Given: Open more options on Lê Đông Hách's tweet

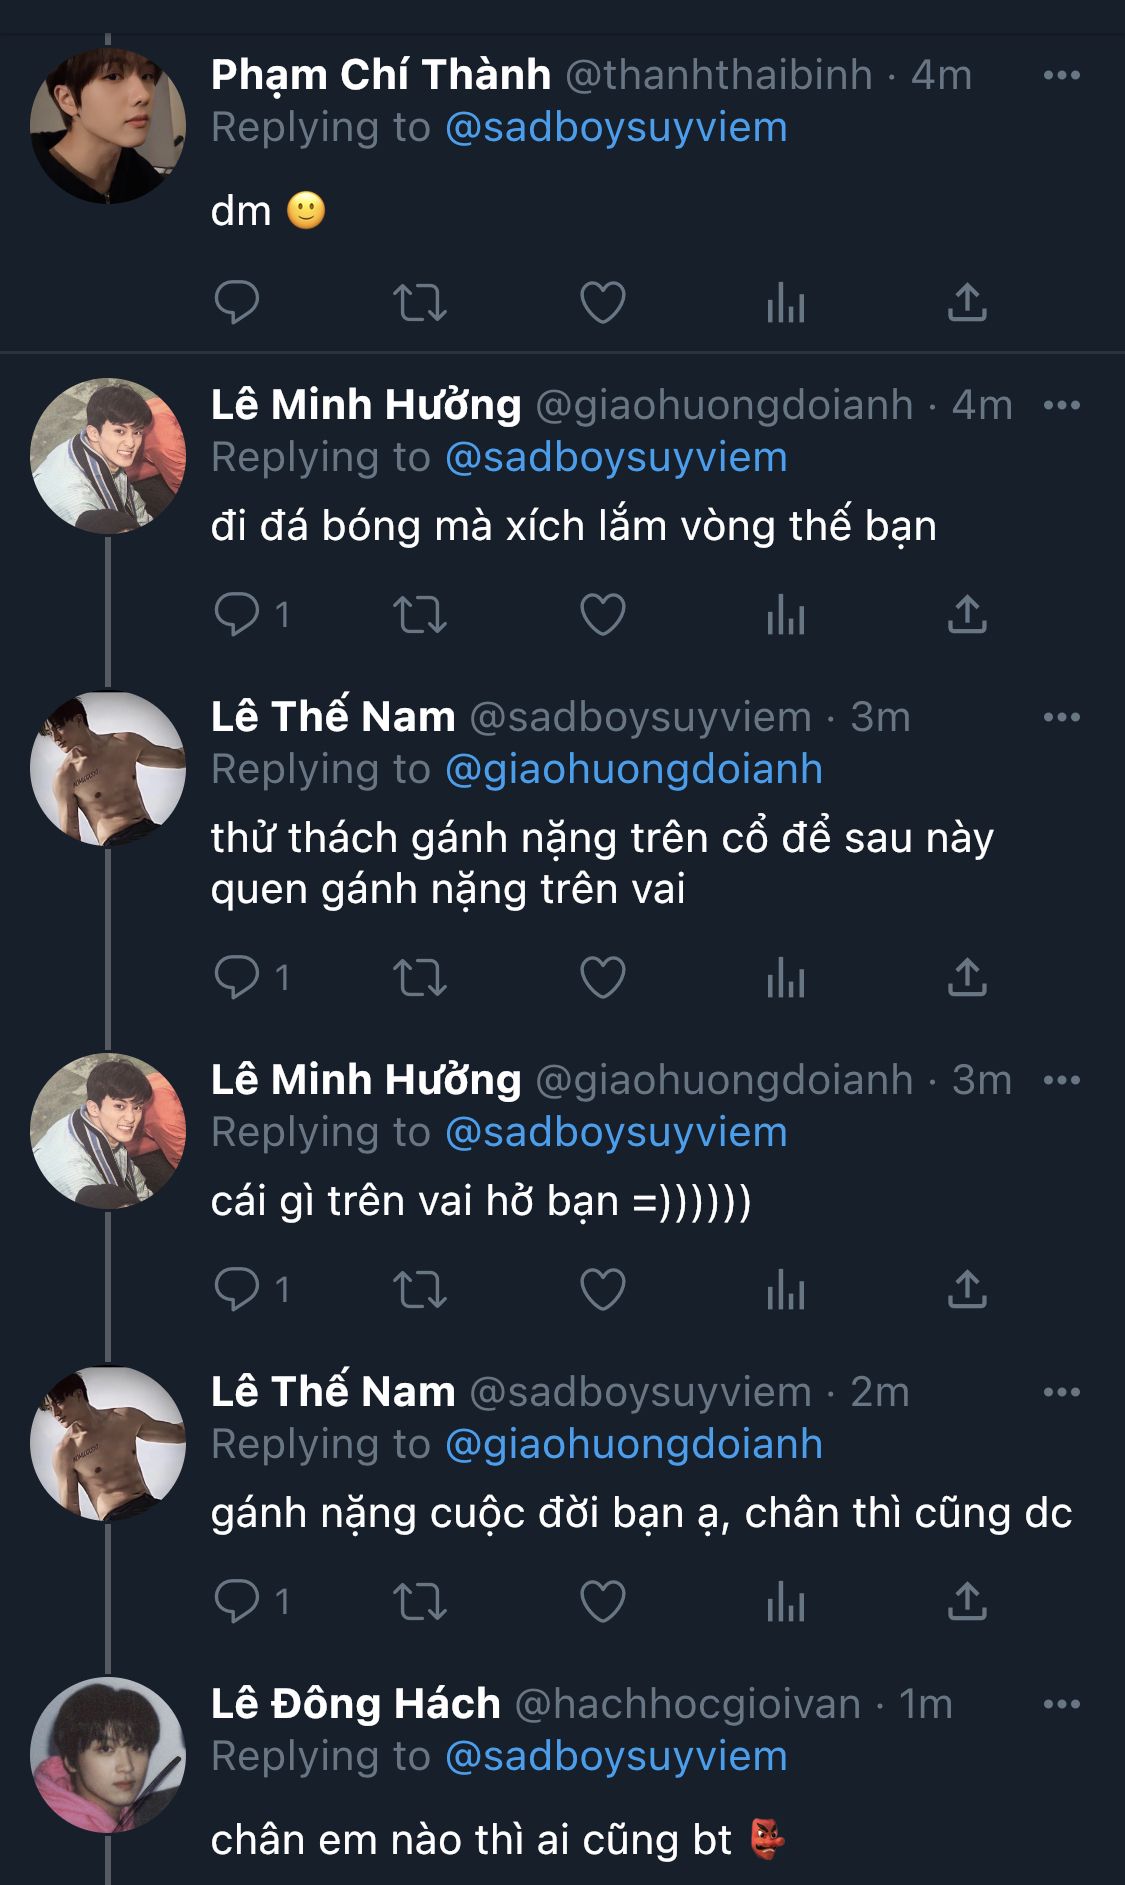Looking at the screenshot, I should (1061, 1704).
